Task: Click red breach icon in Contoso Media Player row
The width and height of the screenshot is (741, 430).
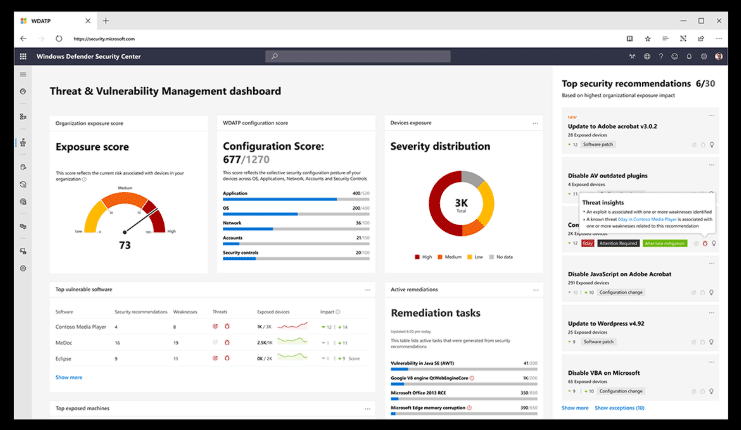Action: point(215,327)
